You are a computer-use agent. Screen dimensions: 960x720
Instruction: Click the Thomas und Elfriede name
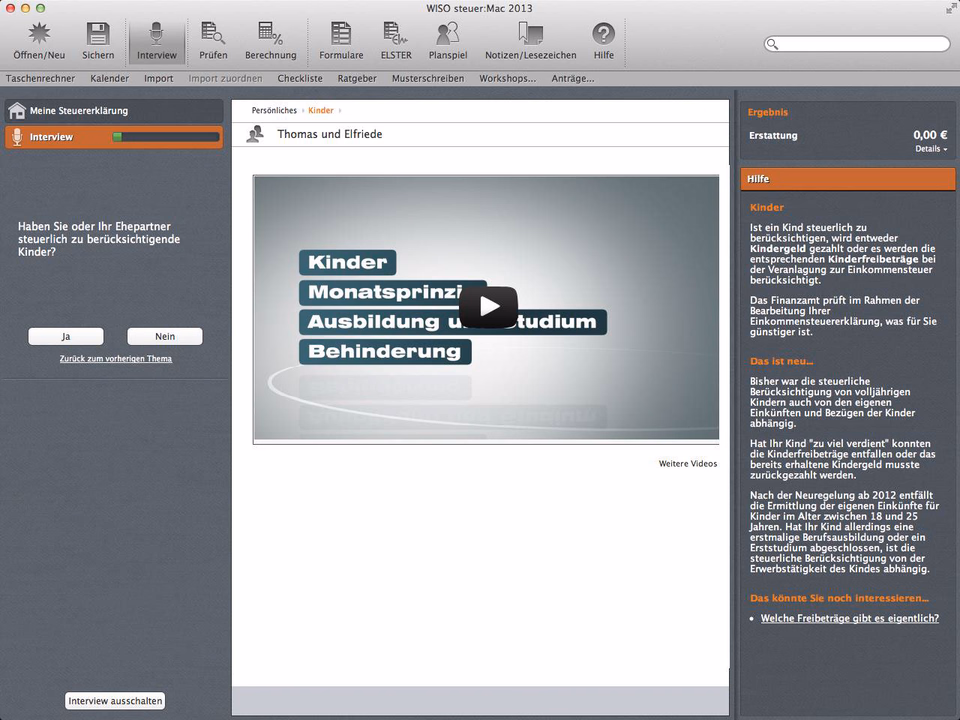(x=329, y=134)
